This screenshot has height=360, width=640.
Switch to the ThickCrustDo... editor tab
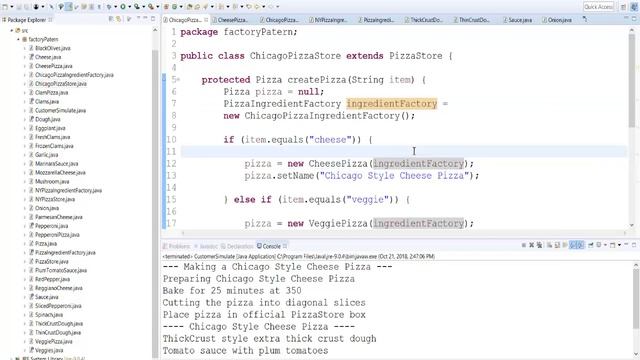426,20
